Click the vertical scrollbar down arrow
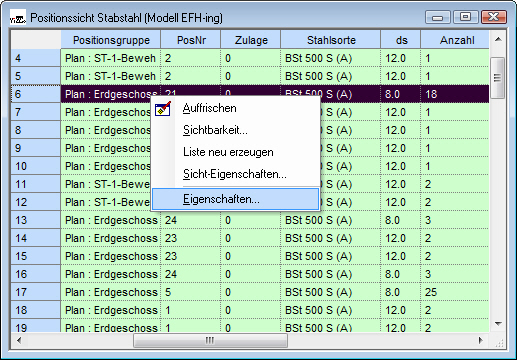This screenshot has width=517, height=360. (x=498, y=324)
